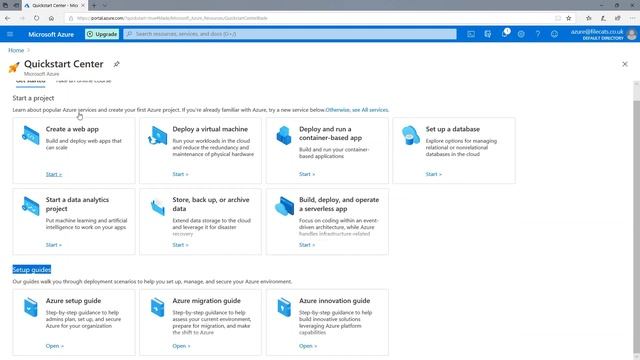Click the Set up a database icon
The height and width of the screenshot is (360, 640).
click(x=410, y=135)
